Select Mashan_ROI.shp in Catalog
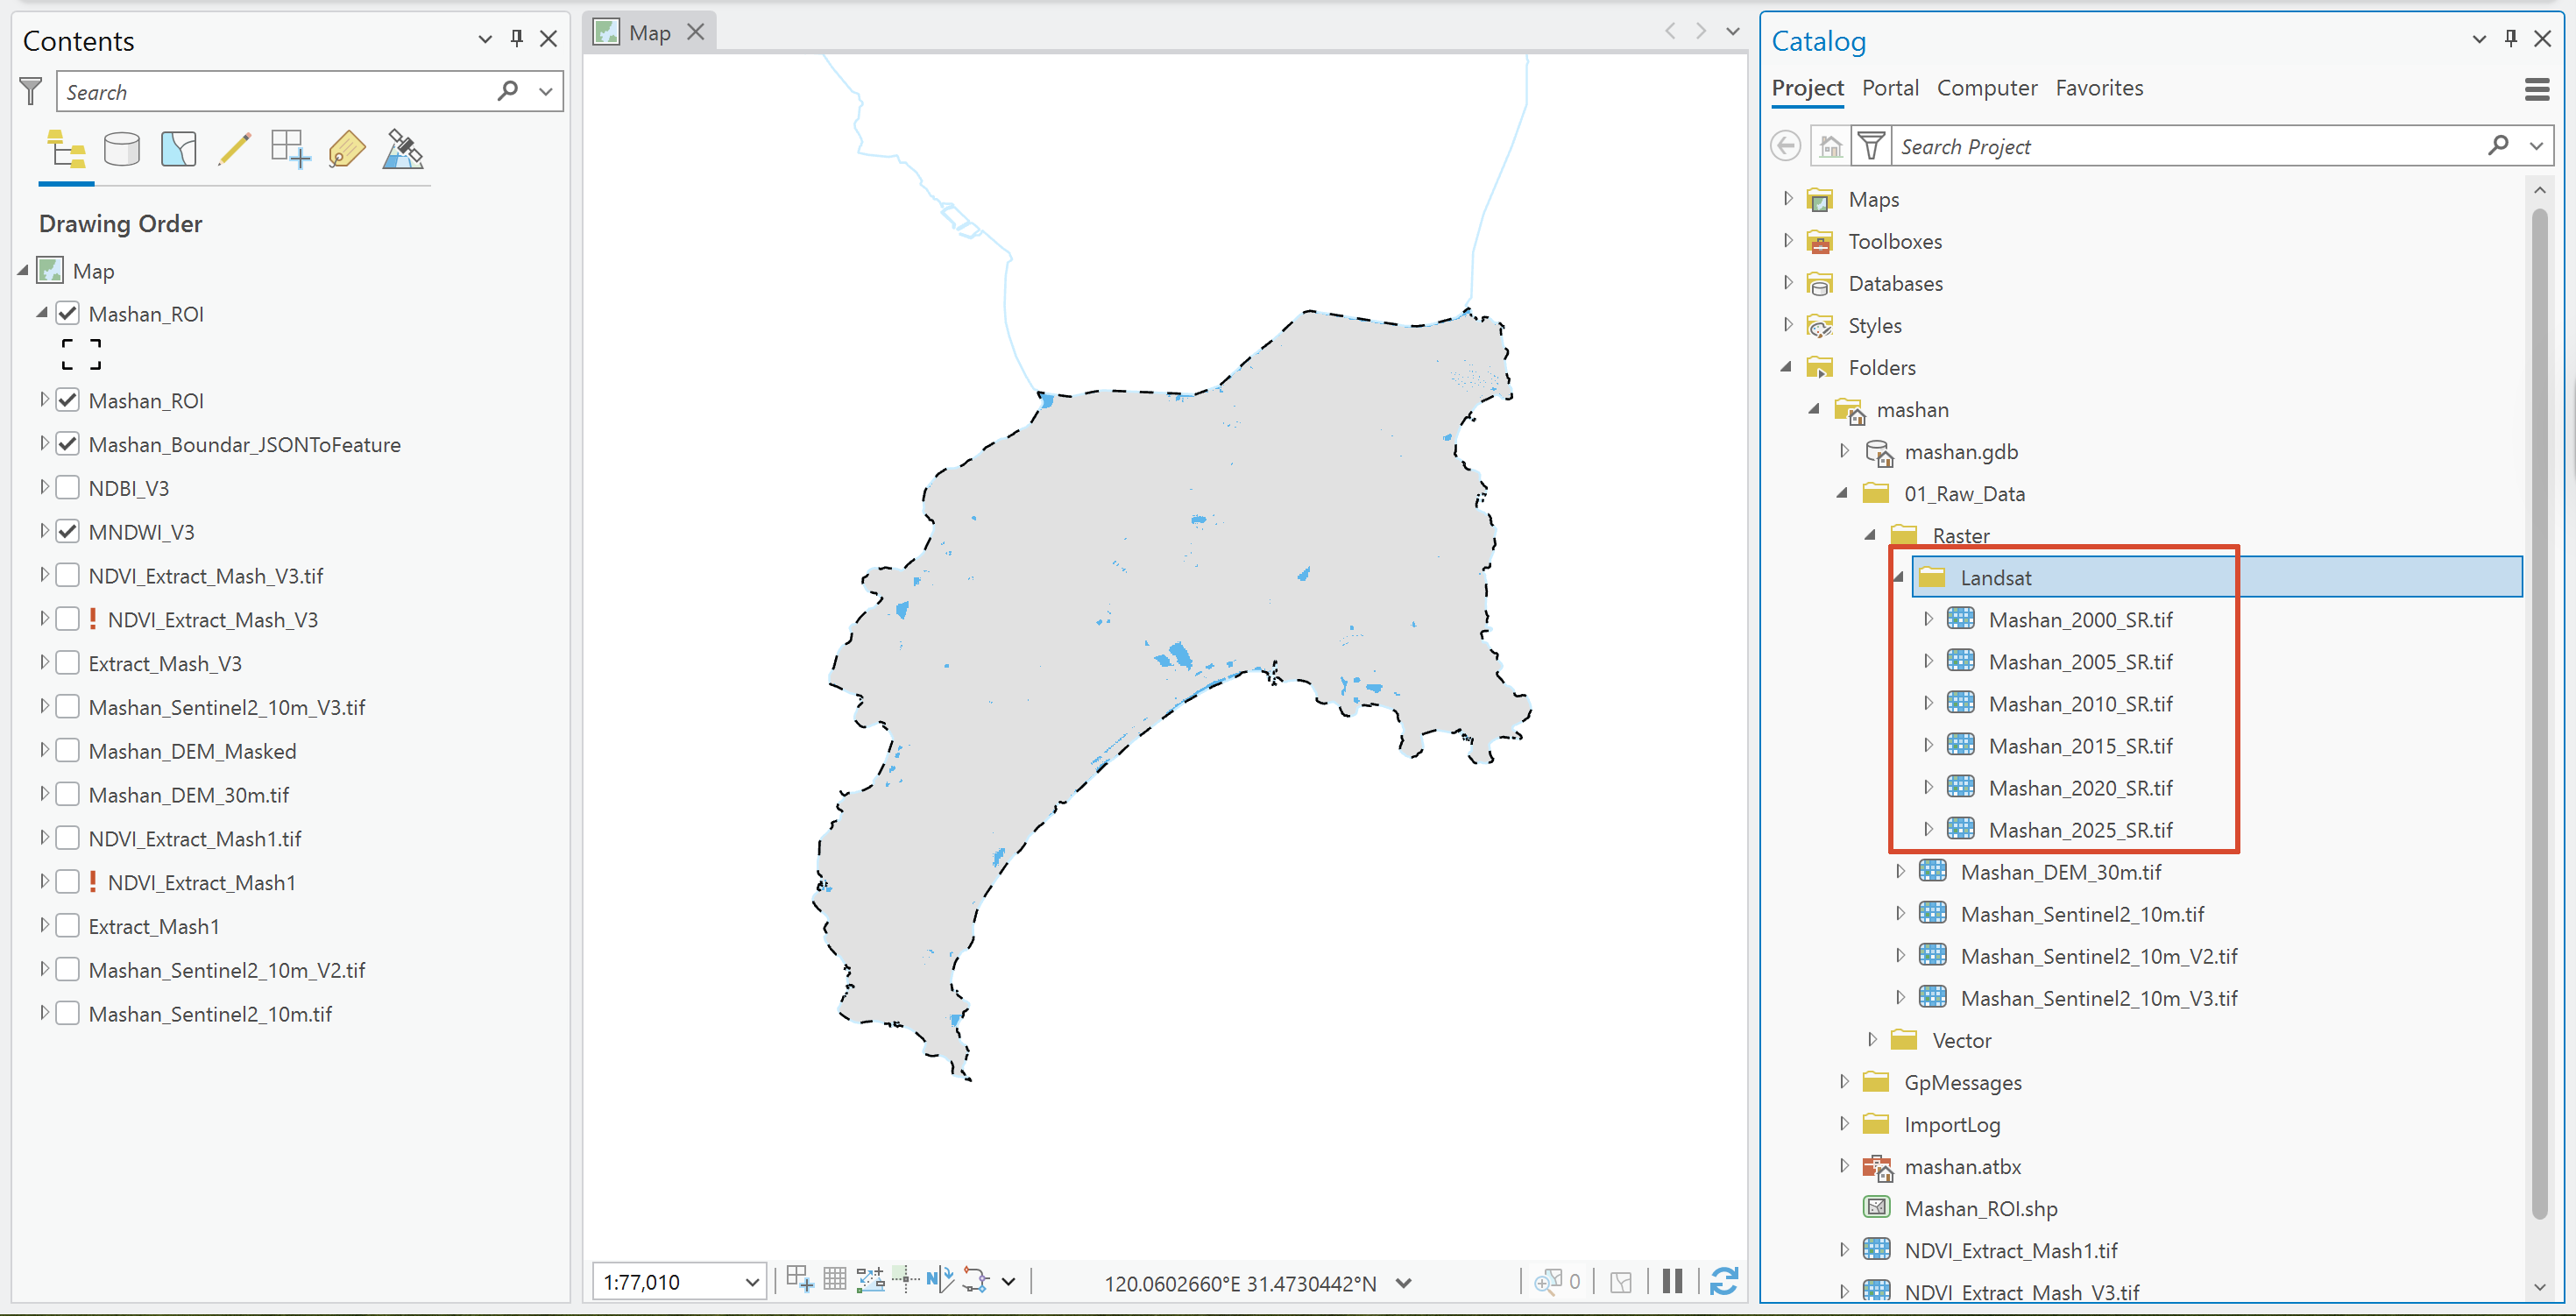Image resolution: width=2576 pixels, height=1316 pixels. (x=1980, y=1208)
